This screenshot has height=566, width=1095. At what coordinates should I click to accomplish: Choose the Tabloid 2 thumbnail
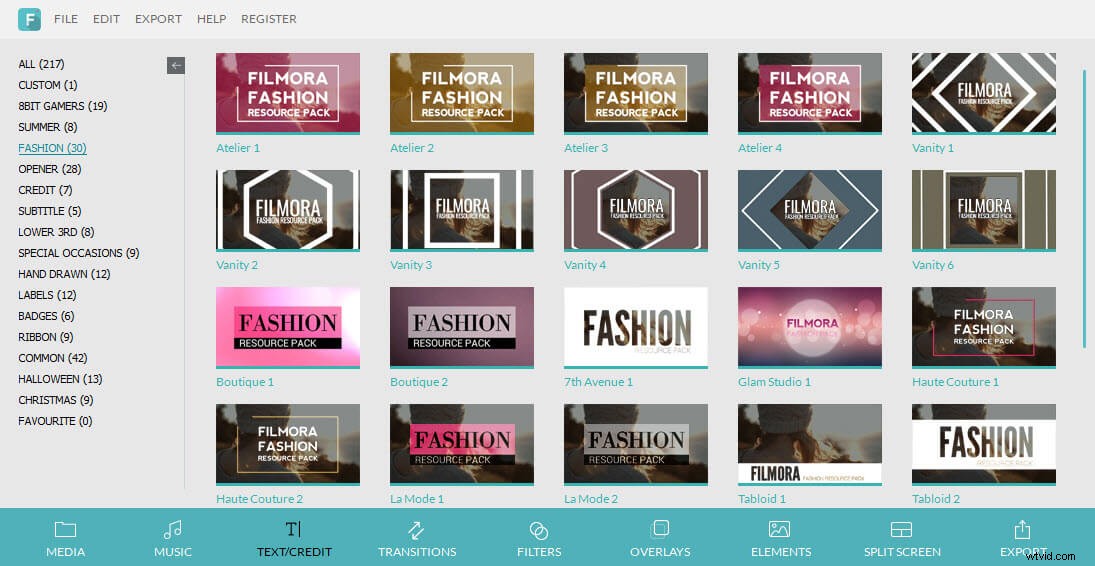(983, 444)
